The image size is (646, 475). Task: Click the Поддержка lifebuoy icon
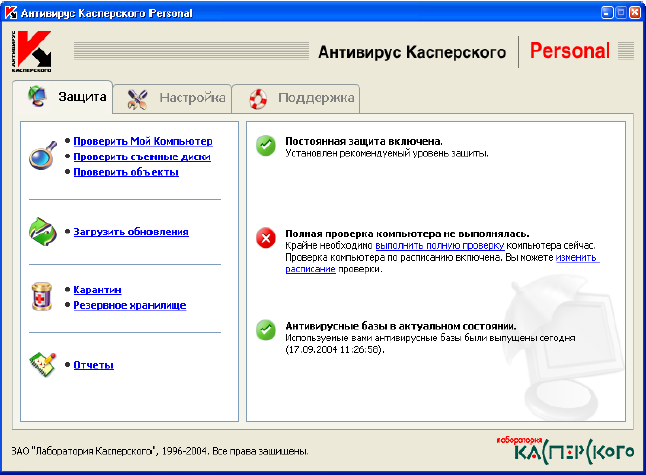click(258, 99)
